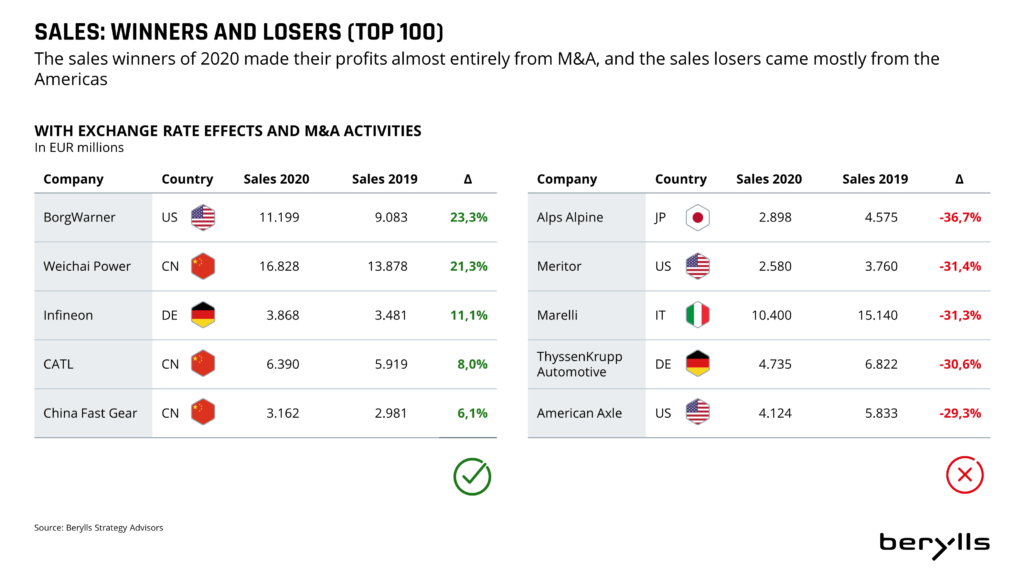Click the German flag beside Infineon

pyautogui.click(x=203, y=315)
